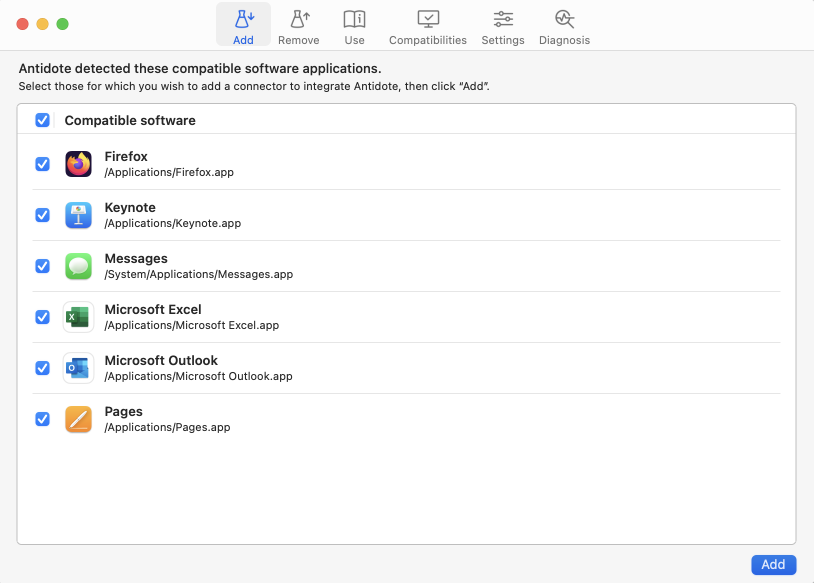The height and width of the screenshot is (583, 814).
Task: Toggle the Compatible software header checkbox
Action: point(42,120)
